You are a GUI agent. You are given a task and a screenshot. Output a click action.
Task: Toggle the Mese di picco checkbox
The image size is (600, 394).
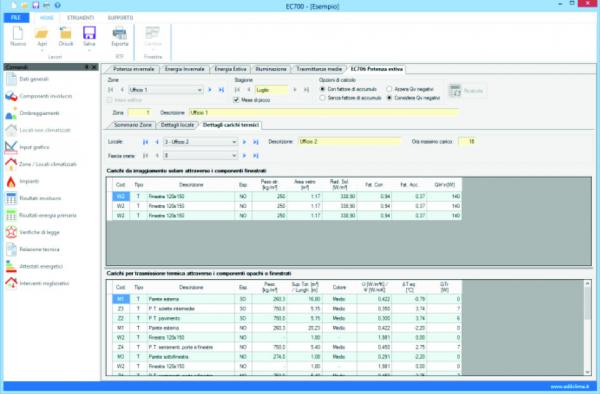236,100
